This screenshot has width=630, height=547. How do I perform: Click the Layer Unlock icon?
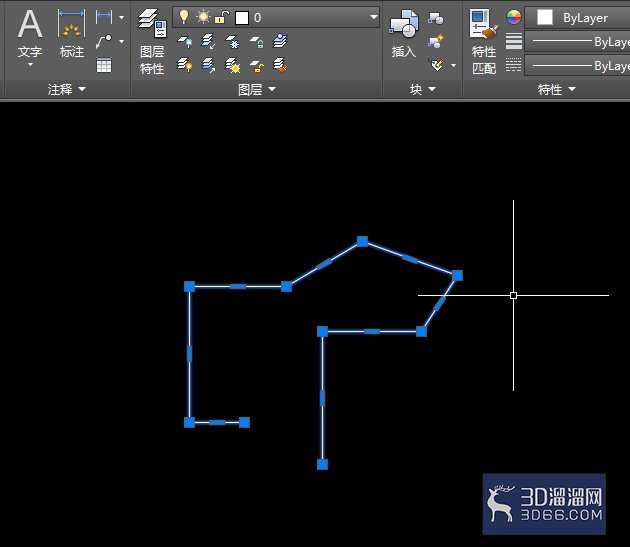[x=257, y=66]
